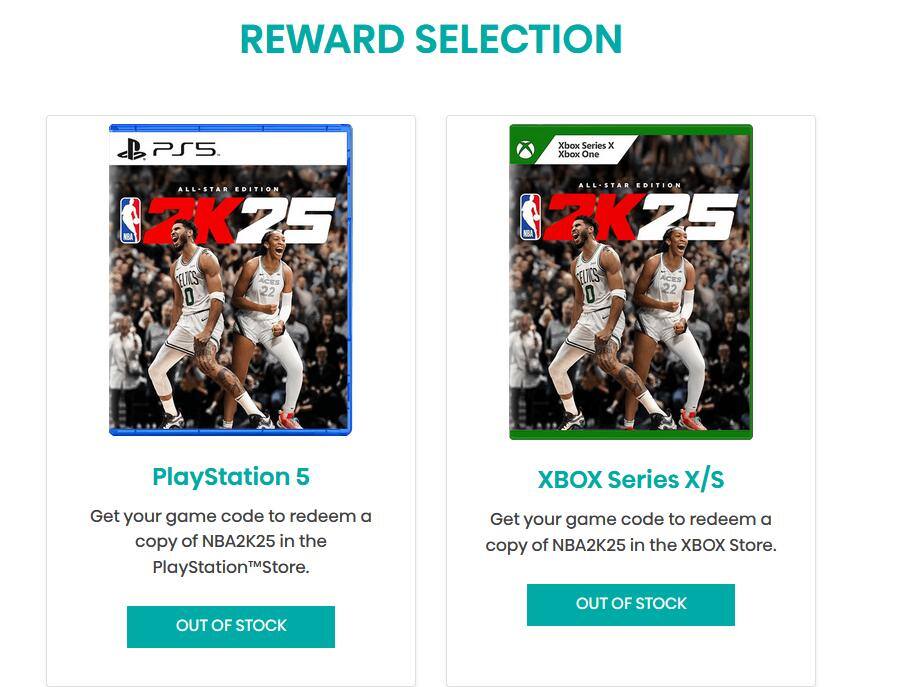Click the XBOX Store redeem description text
The image size is (905, 687).
point(631,532)
